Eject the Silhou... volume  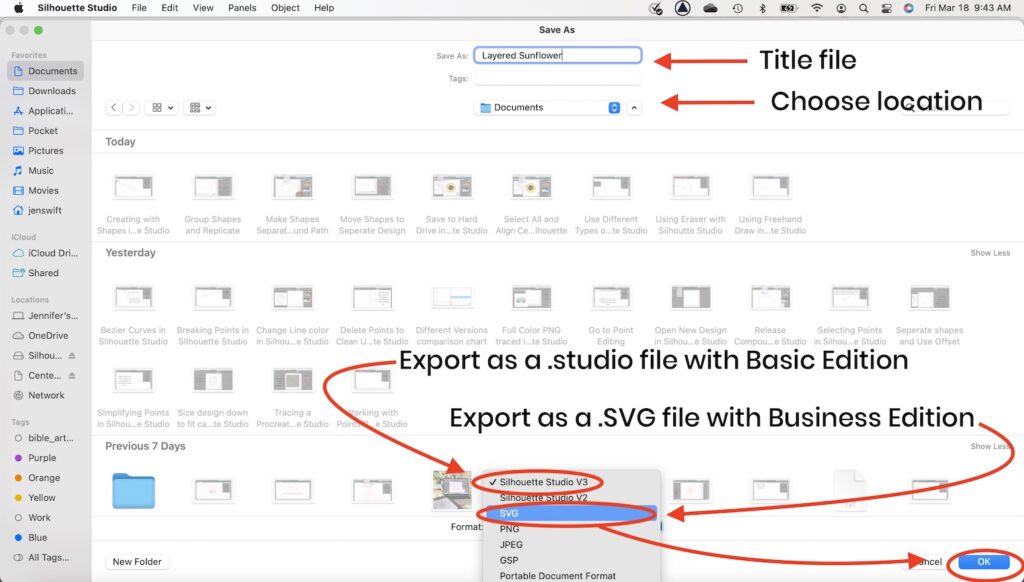72,355
